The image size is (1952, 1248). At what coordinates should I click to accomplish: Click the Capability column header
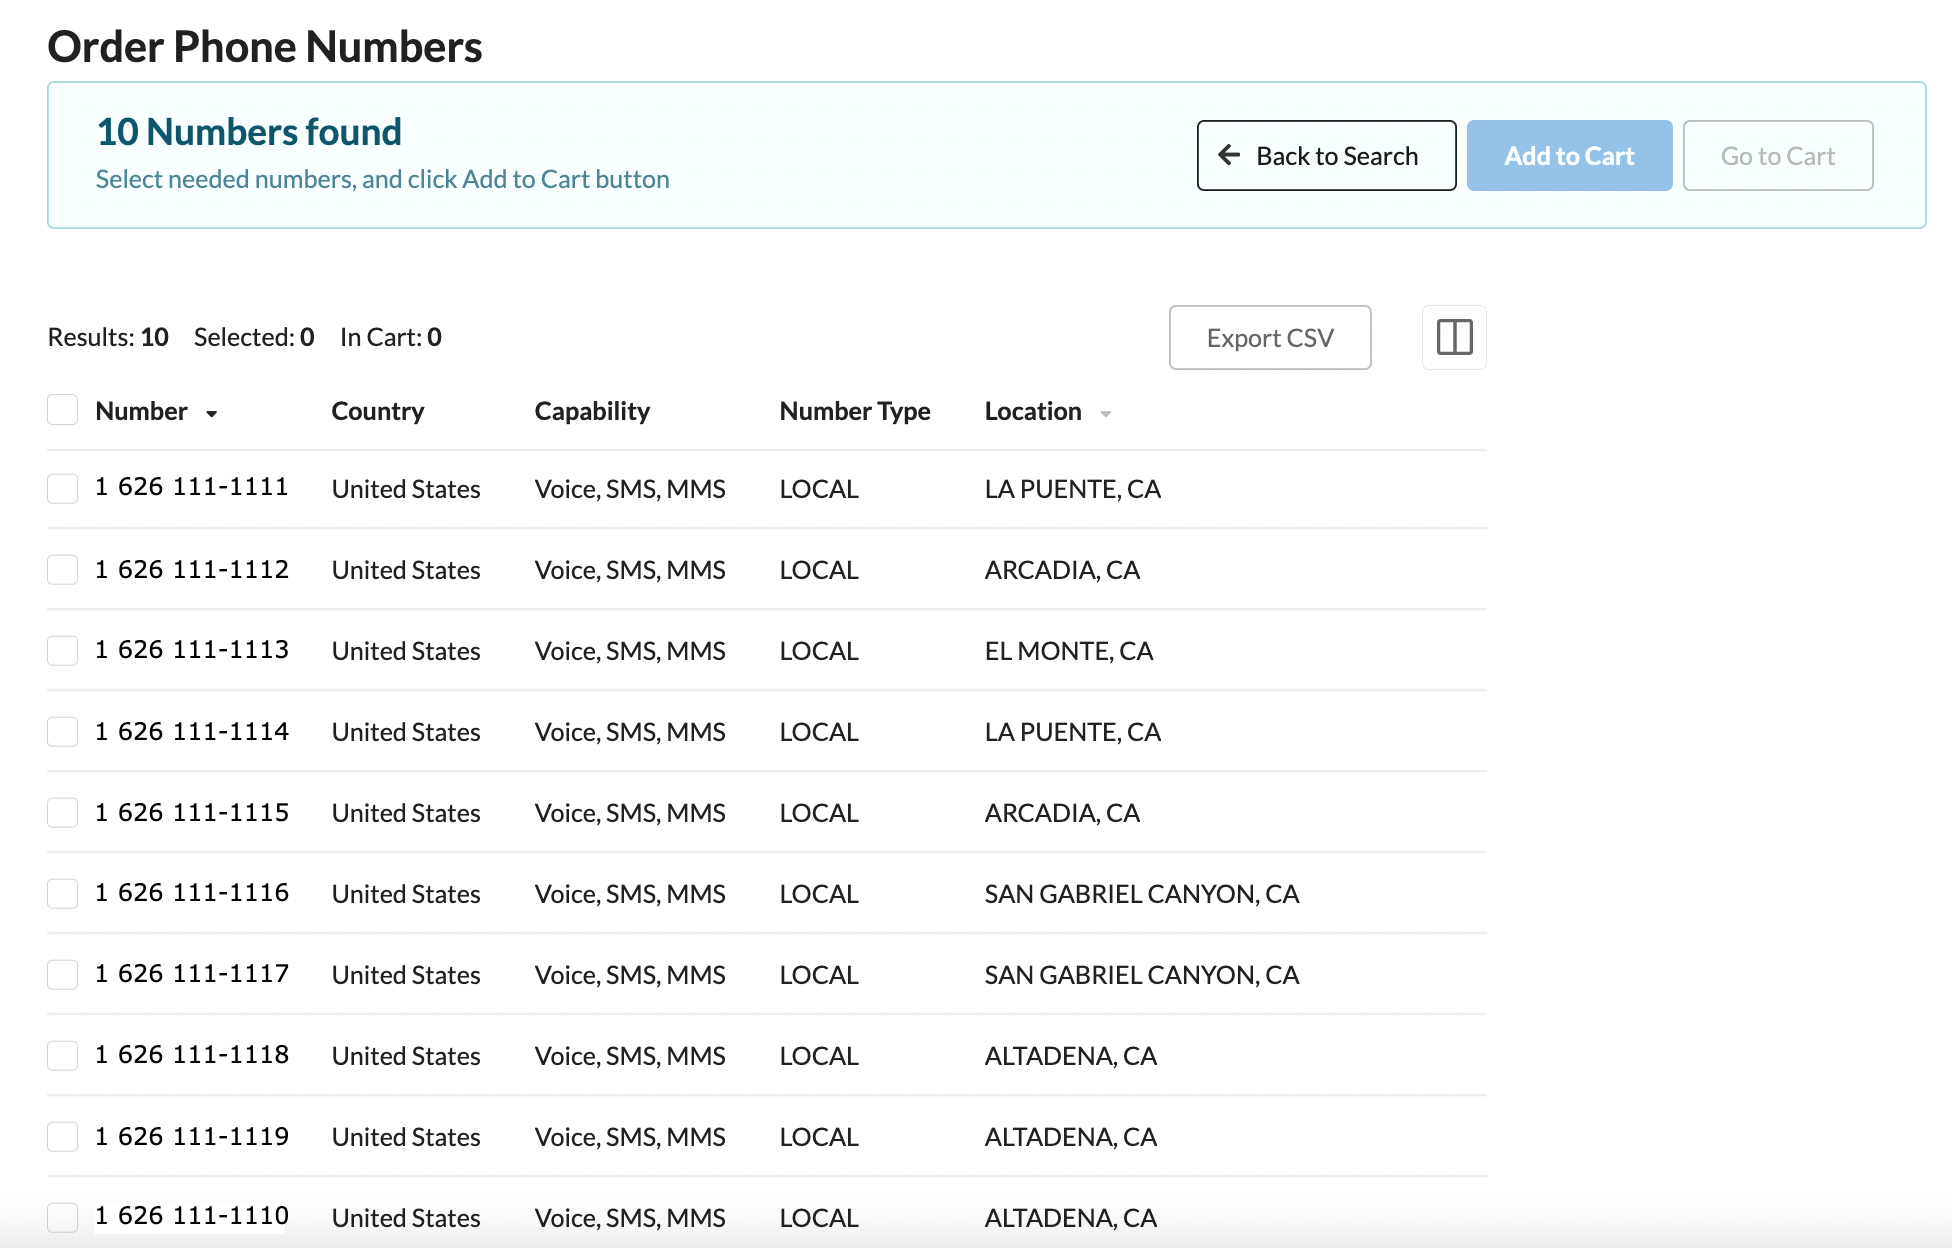pos(592,411)
